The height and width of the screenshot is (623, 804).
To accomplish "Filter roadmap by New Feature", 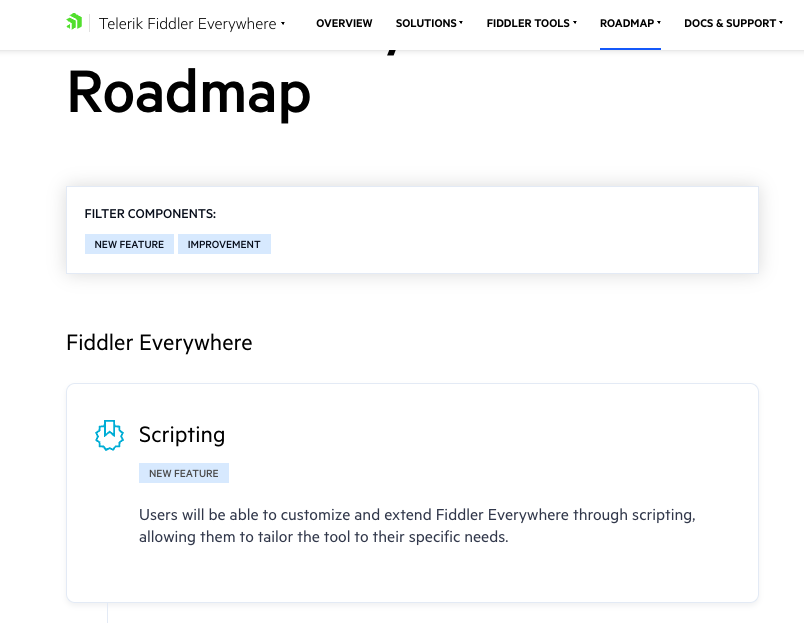I will [129, 244].
